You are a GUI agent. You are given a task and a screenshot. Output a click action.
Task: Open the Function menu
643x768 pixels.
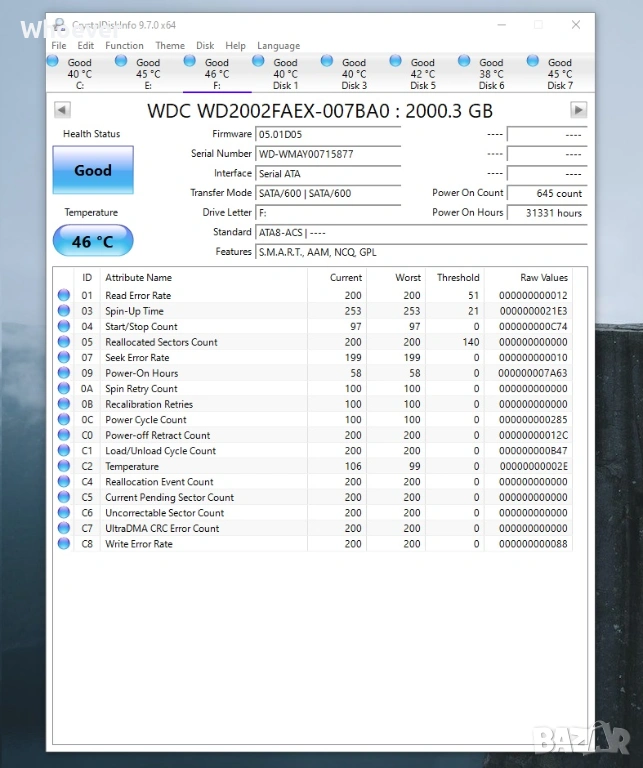124,45
